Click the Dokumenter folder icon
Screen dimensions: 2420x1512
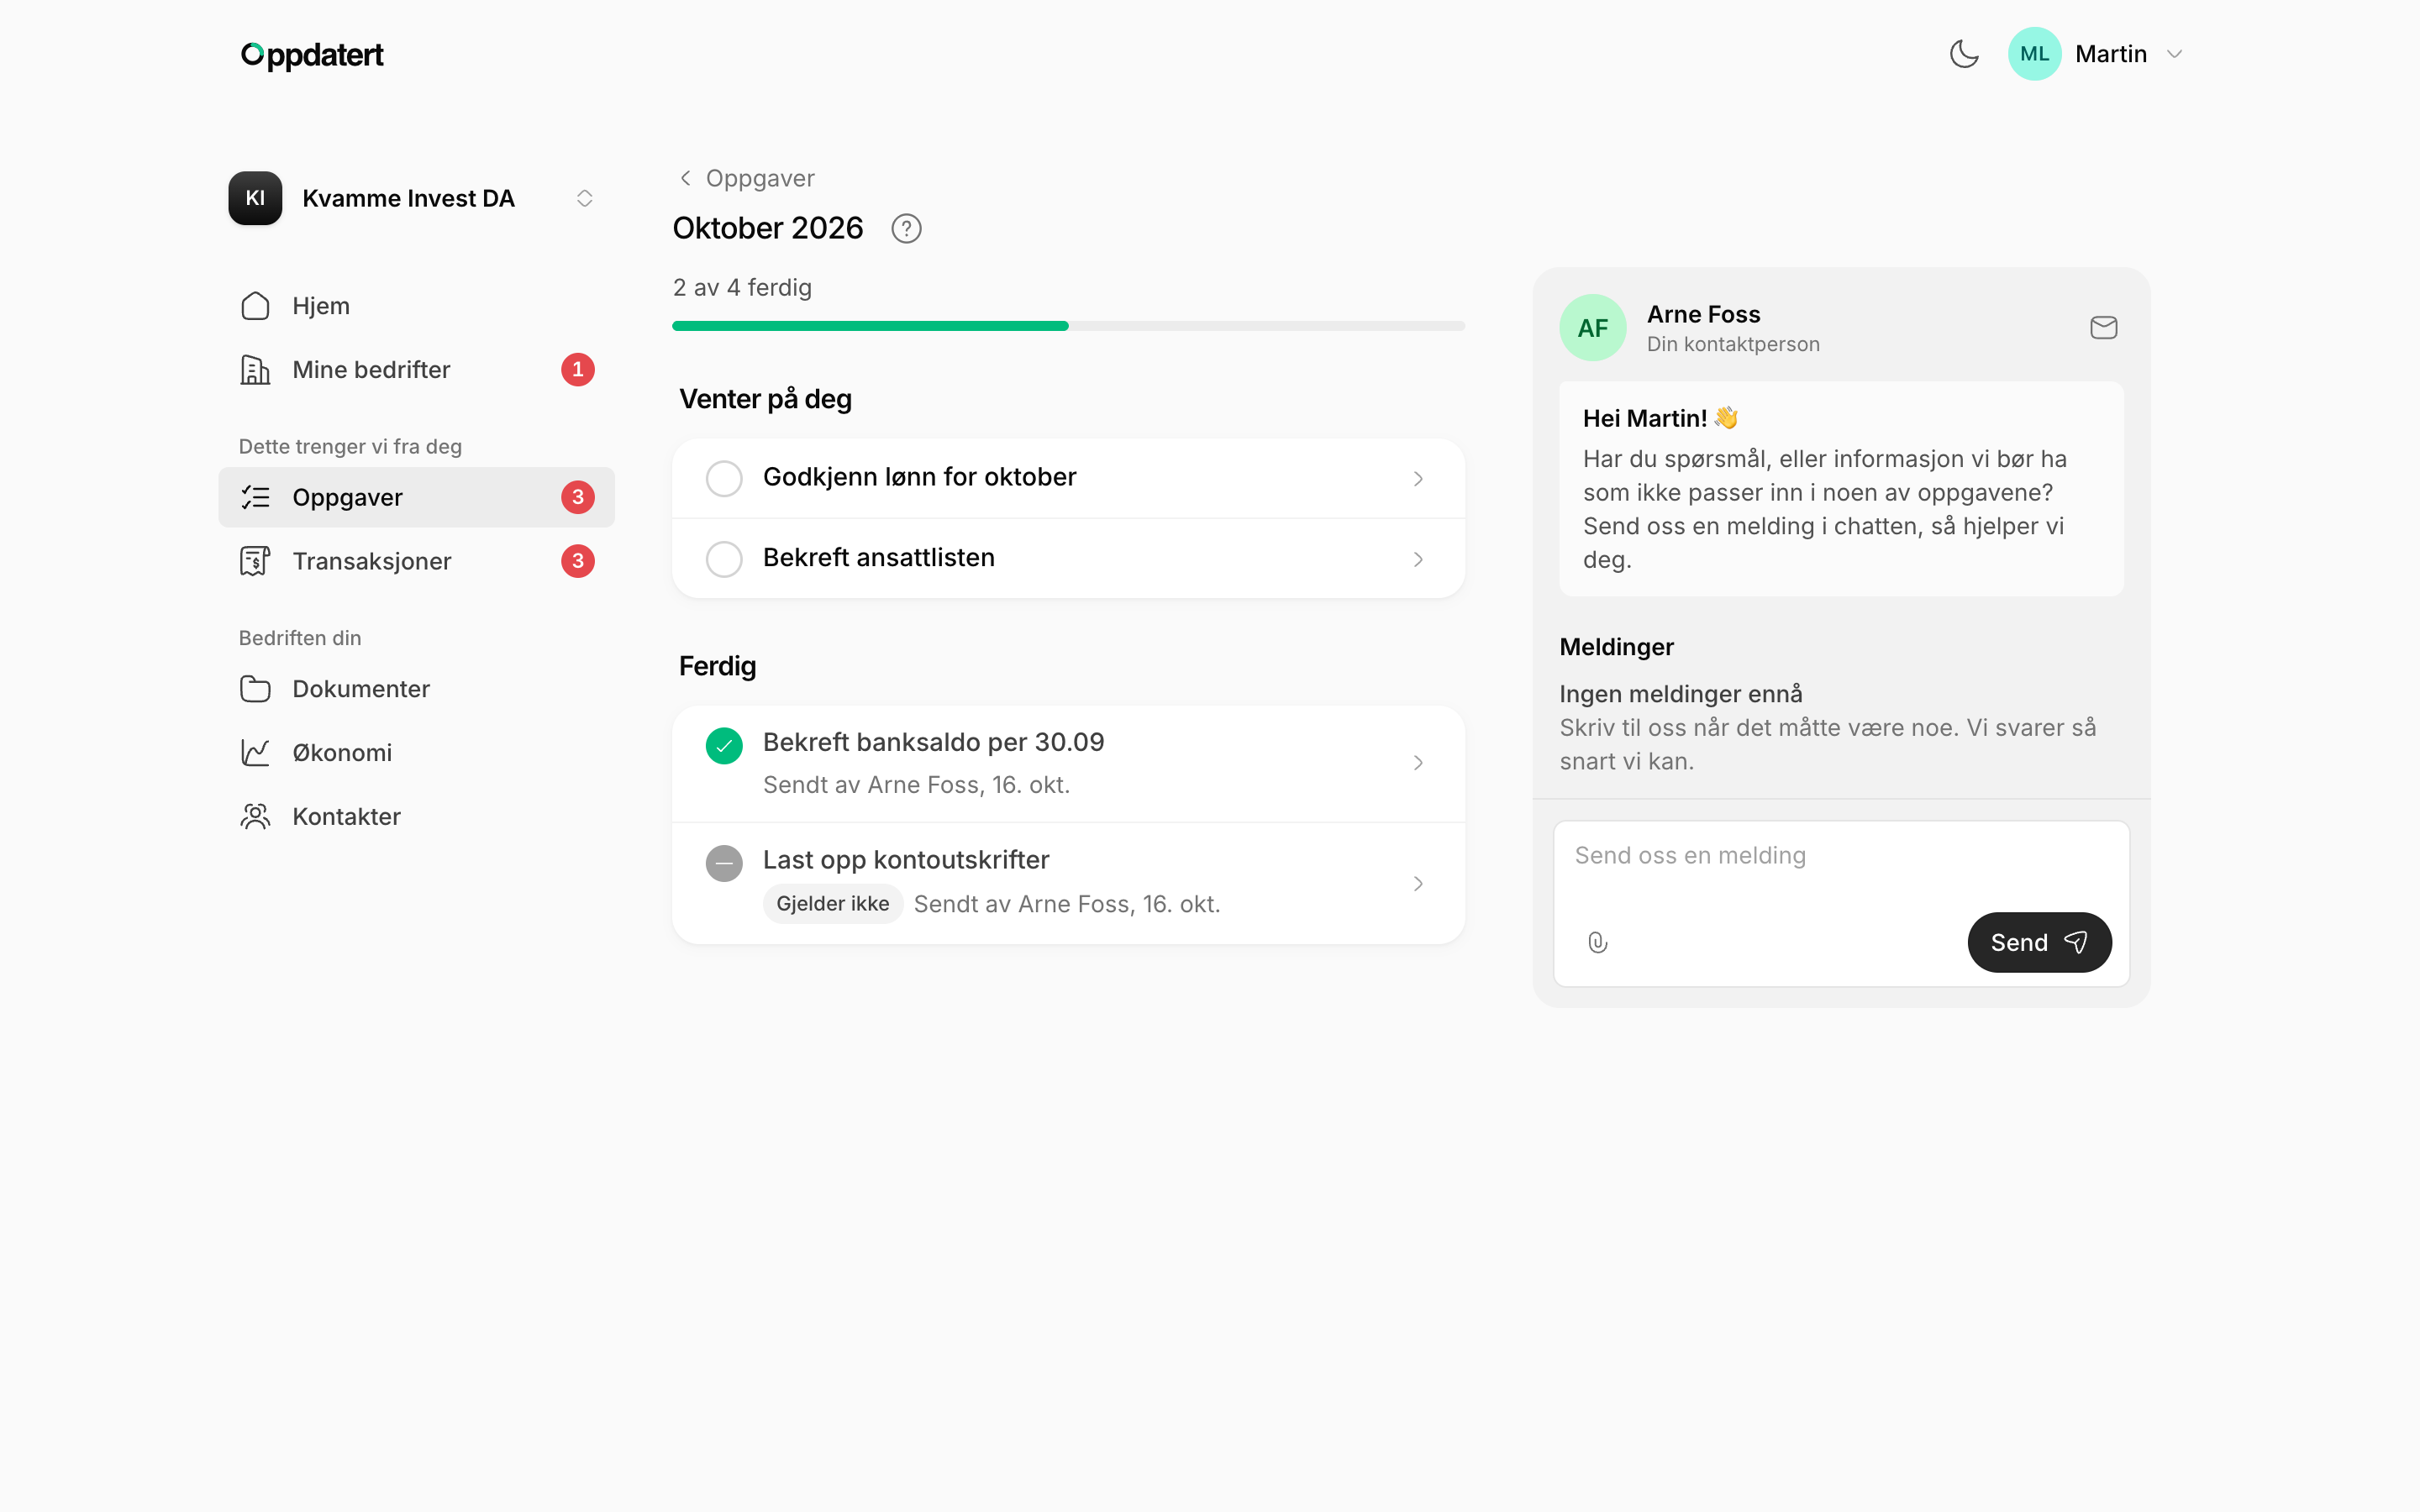(255, 689)
